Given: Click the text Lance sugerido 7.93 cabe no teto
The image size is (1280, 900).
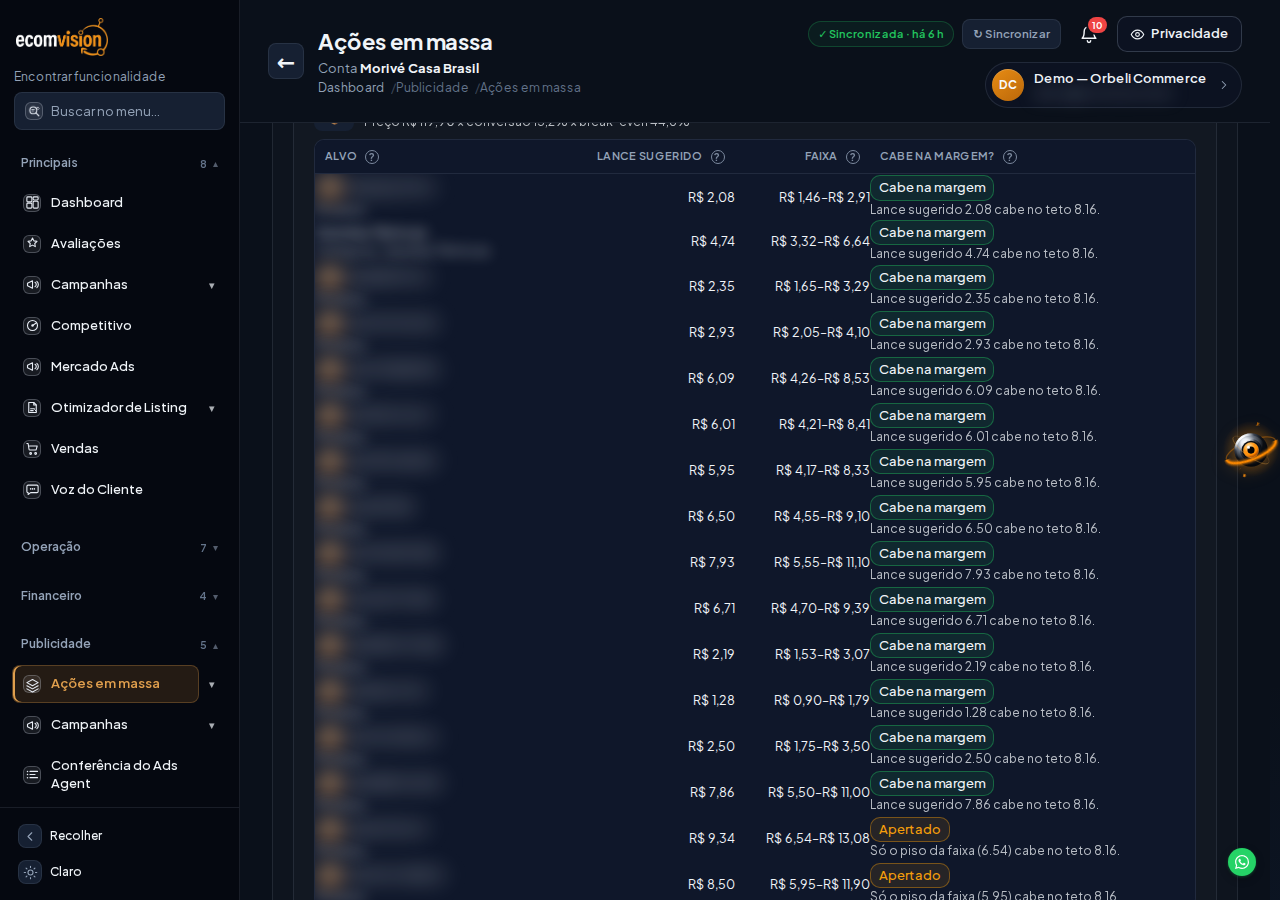Looking at the screenshot, I should pos(984,574).
